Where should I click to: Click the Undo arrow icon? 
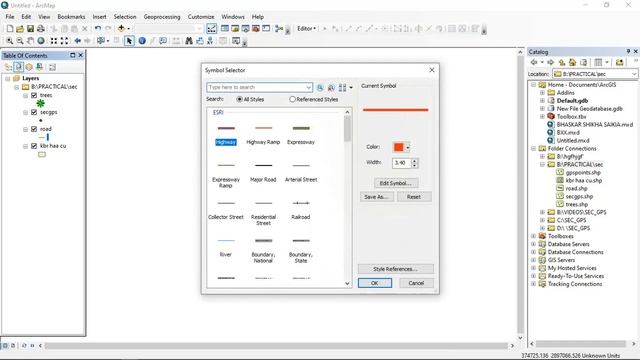(98, 29)
